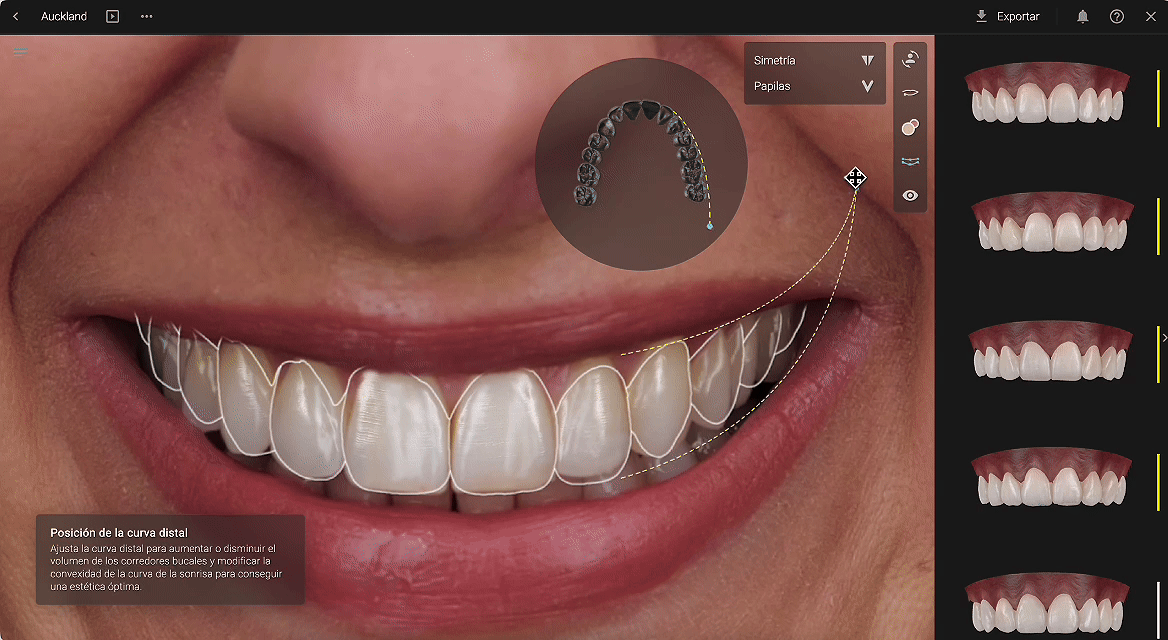Screen dimensions: 1168x640
Task: Open the notifications bell
Action: pos(1083,16)
